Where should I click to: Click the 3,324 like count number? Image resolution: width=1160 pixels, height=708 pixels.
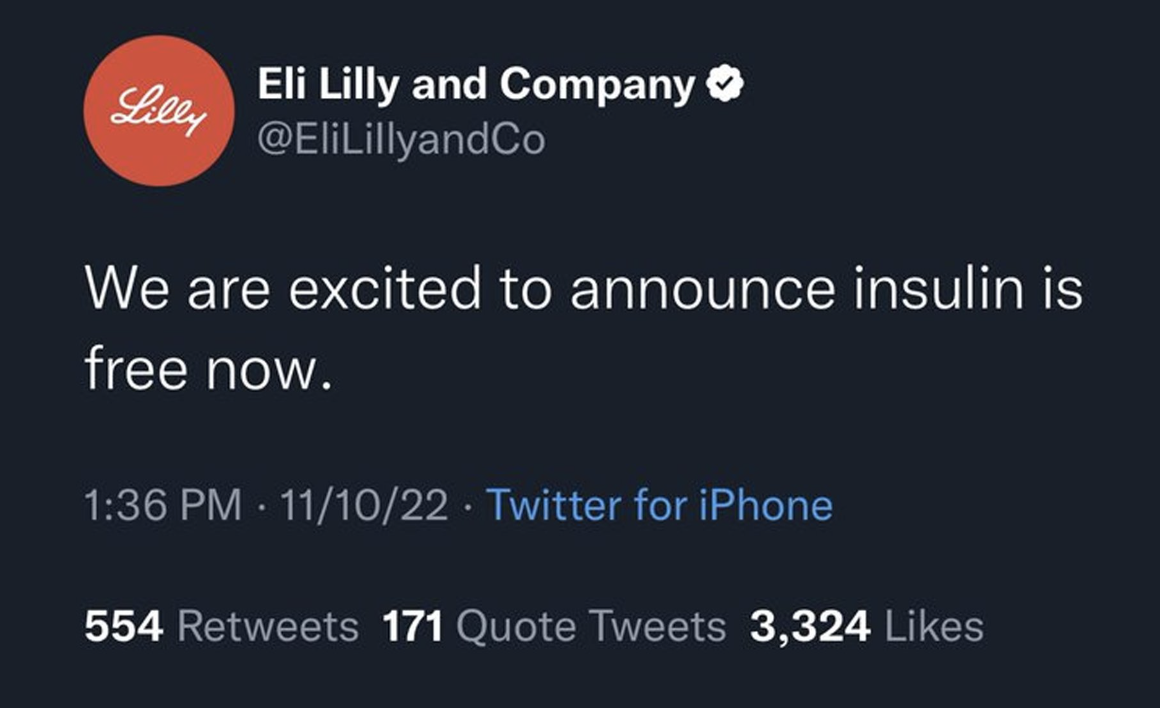point(810,627)
